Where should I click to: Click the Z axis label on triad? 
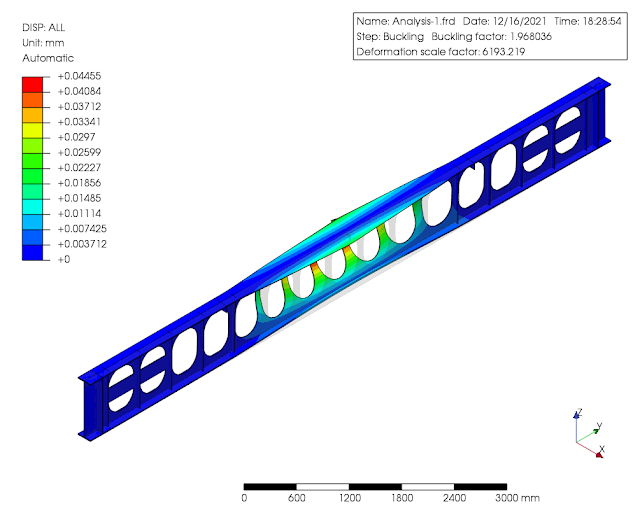(579, 412)
